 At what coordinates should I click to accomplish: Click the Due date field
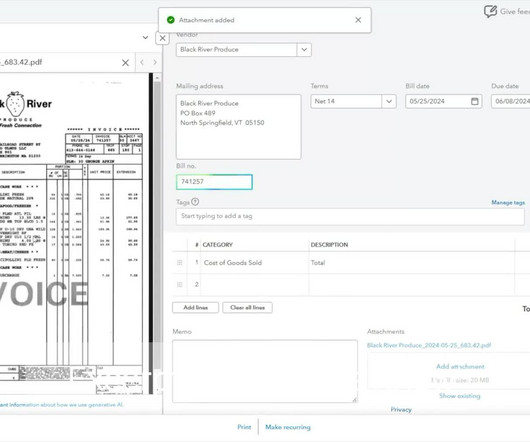[x=510, y=101]
